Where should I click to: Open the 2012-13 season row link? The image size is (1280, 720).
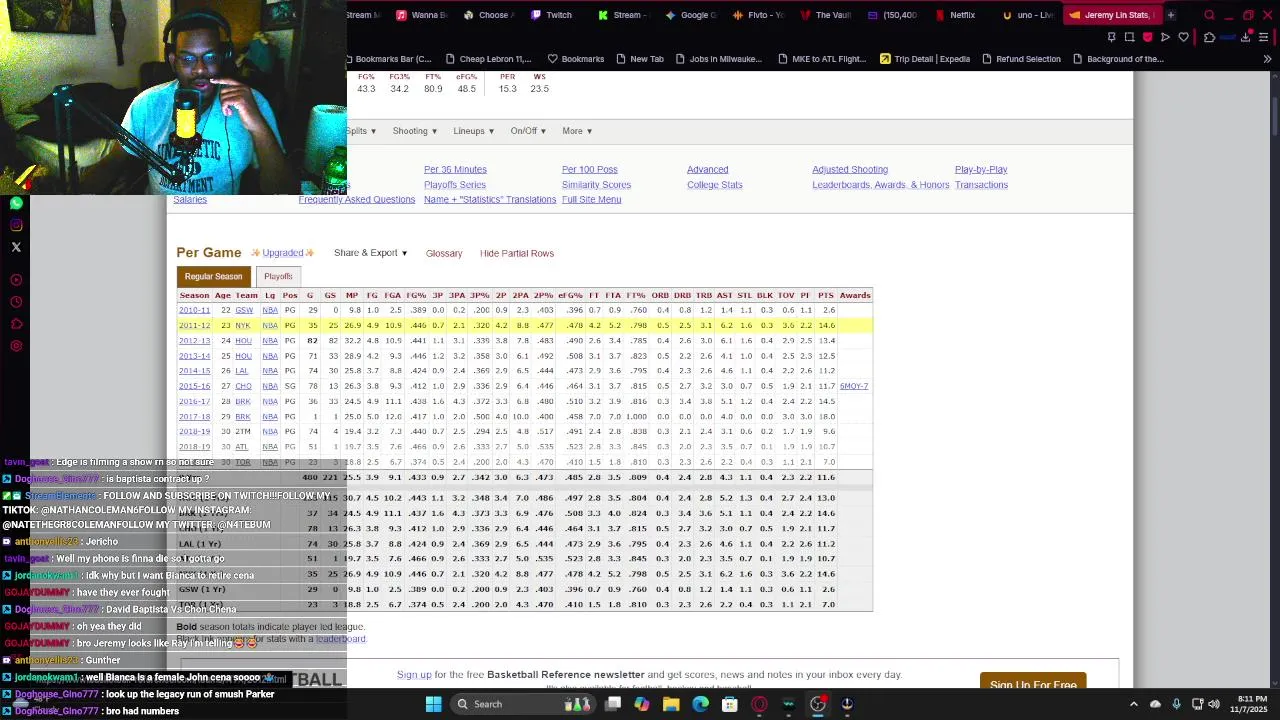194,341
